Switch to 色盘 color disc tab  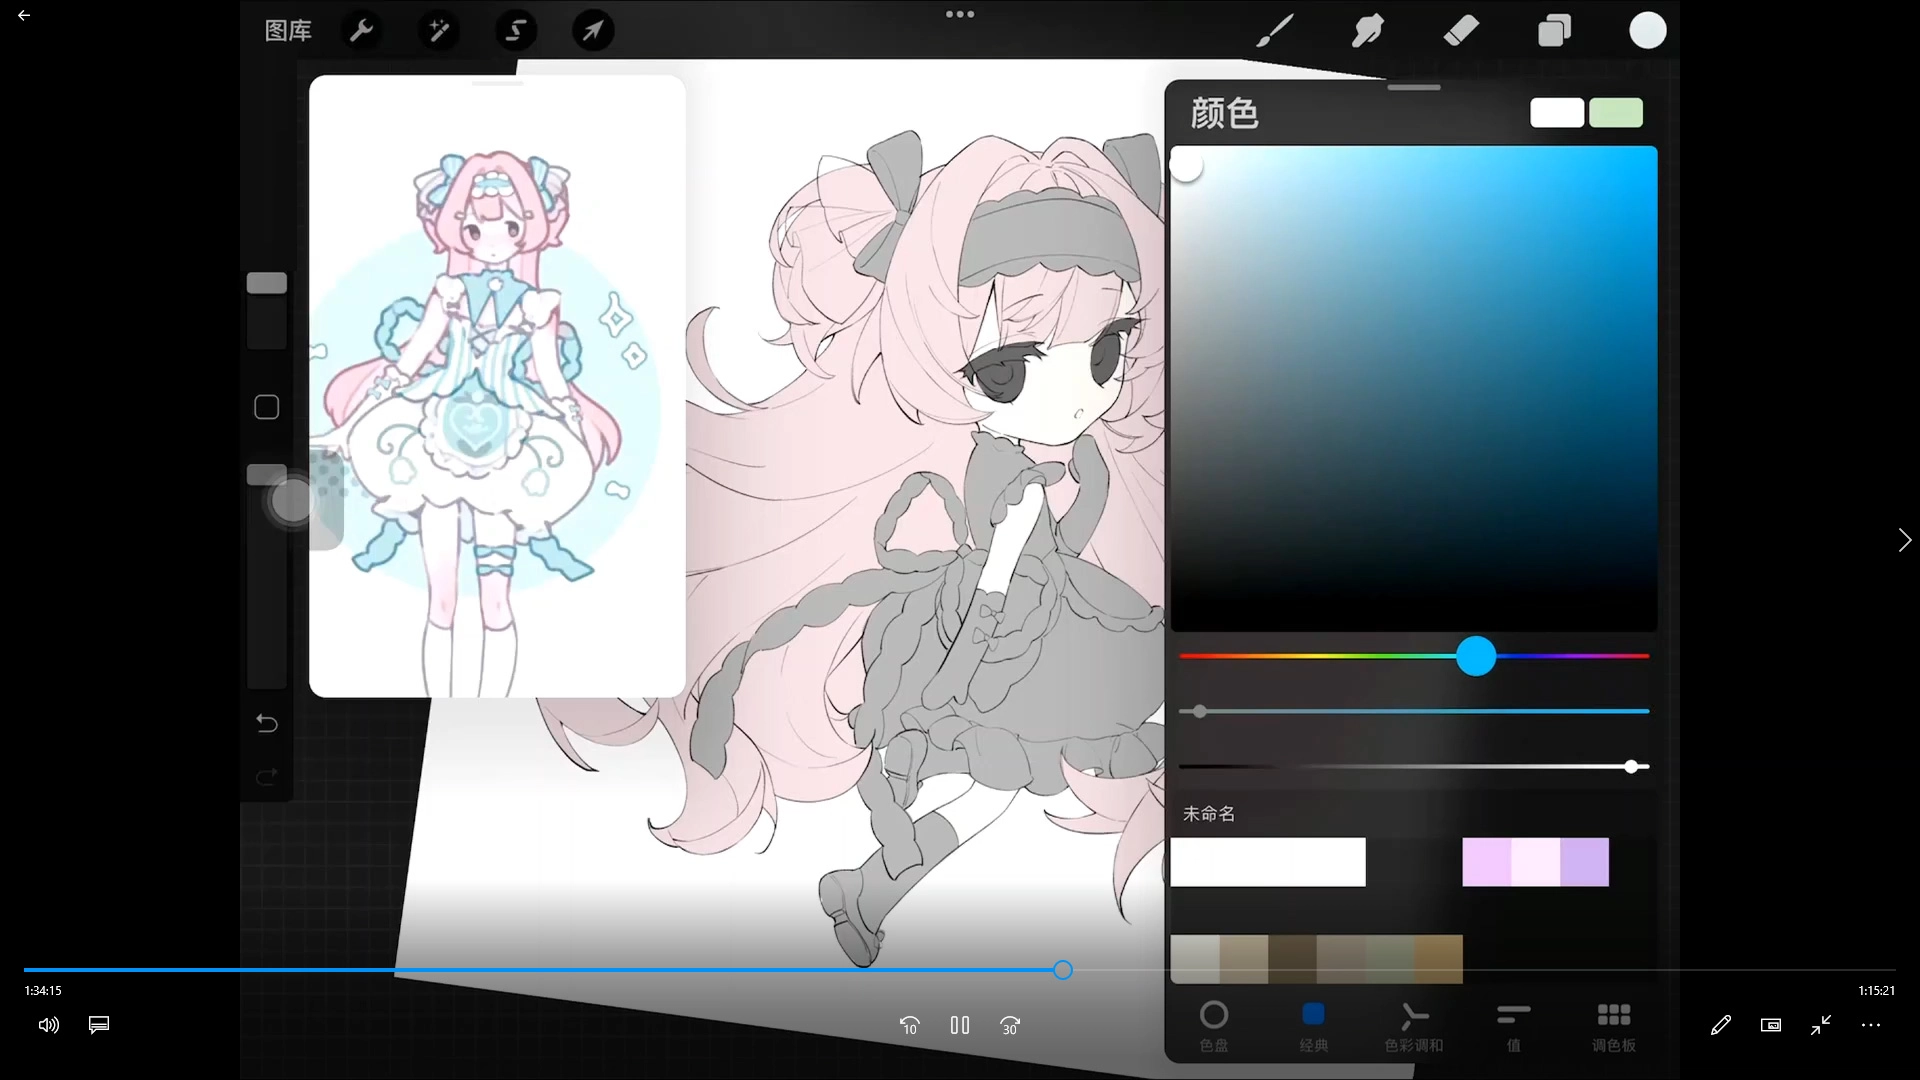1214,1025
